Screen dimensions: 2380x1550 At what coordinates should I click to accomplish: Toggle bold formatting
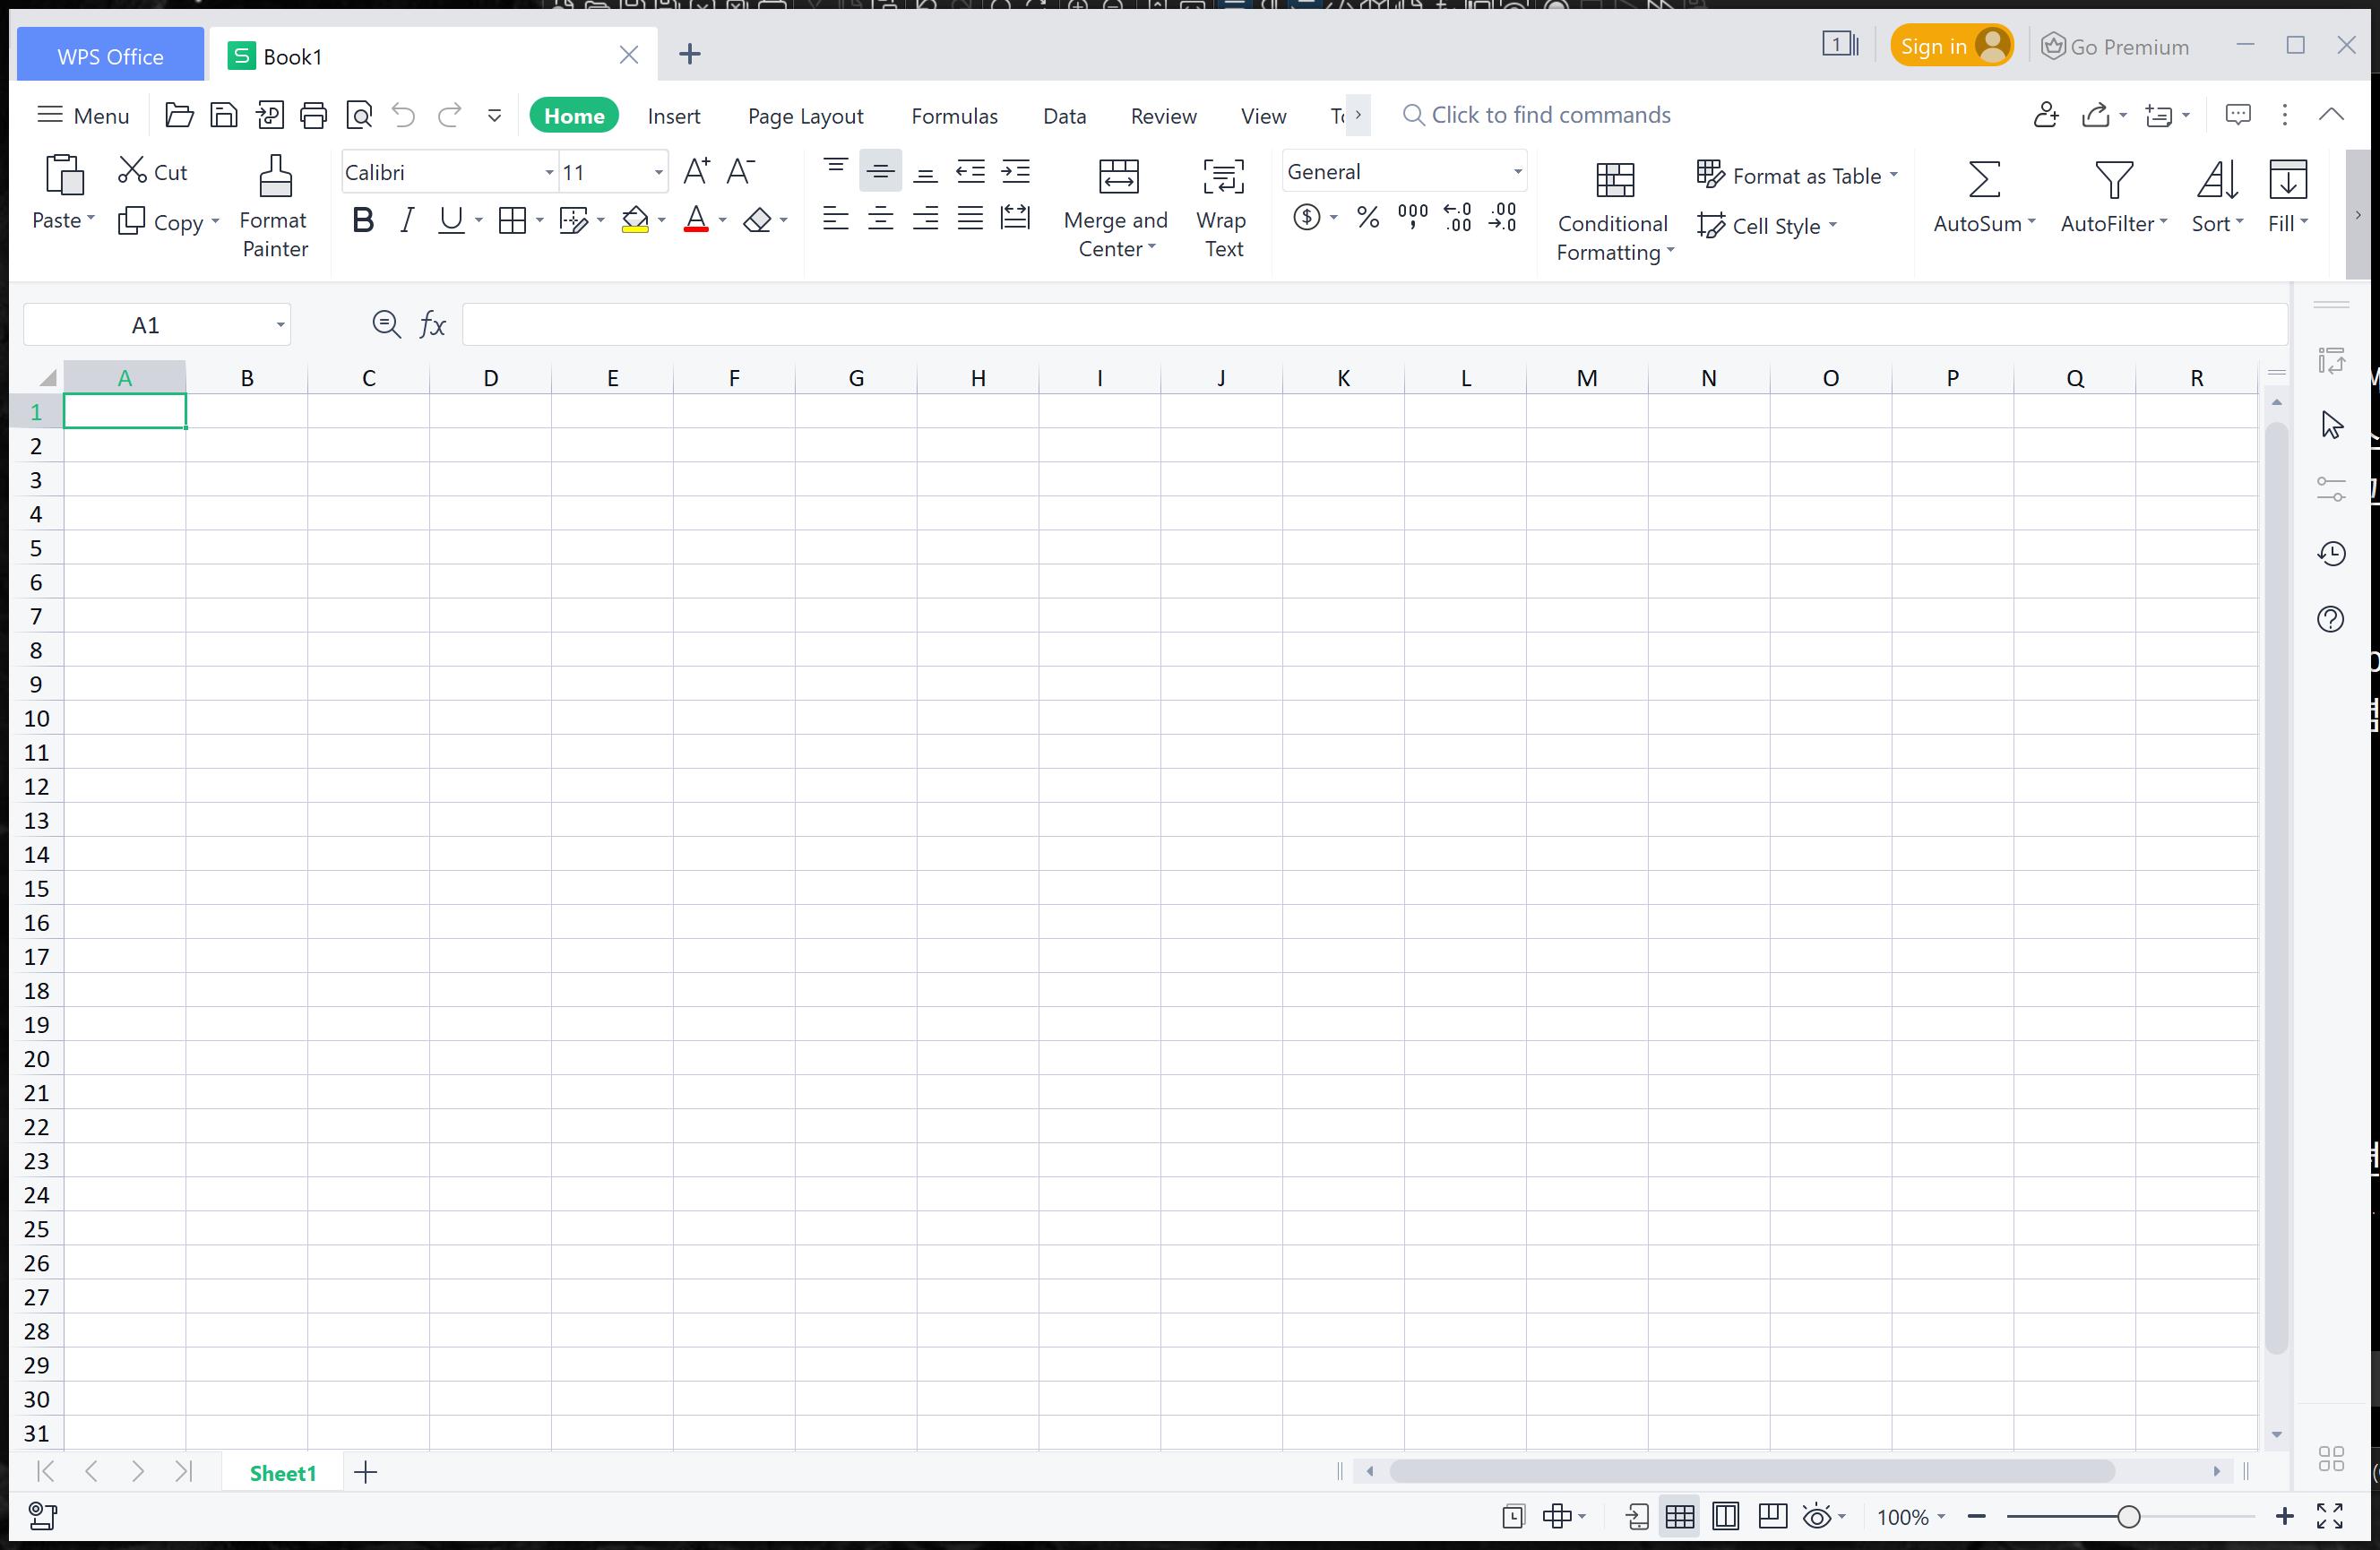(363, 220)
